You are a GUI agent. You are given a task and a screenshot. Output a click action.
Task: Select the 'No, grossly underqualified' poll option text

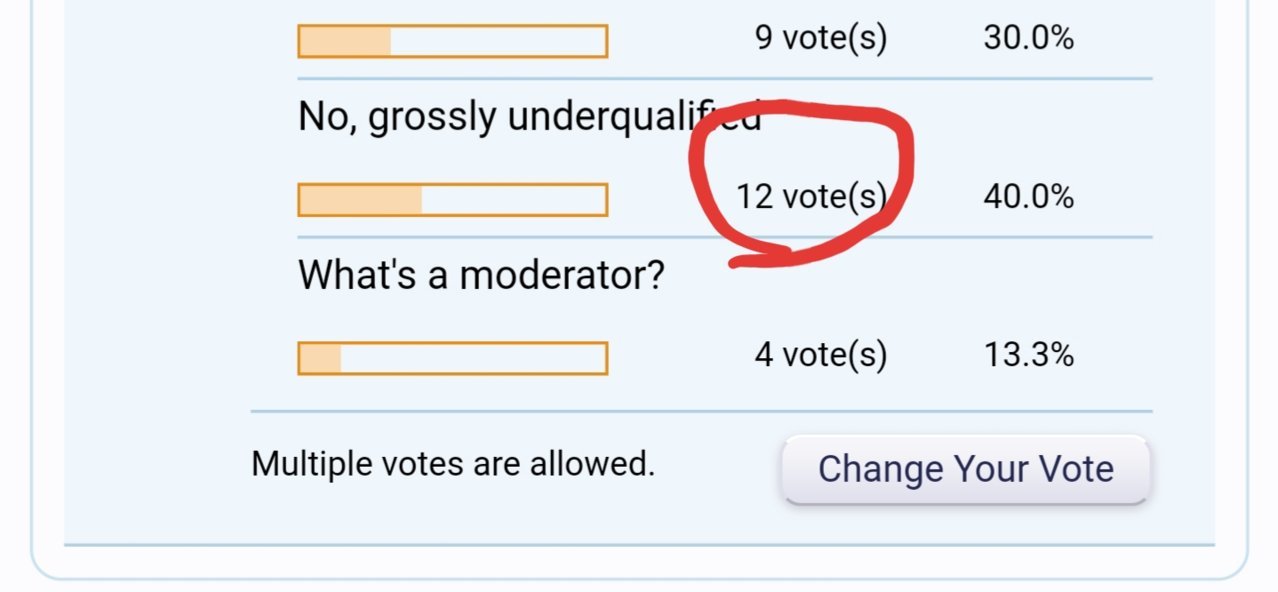coord(530,118)
